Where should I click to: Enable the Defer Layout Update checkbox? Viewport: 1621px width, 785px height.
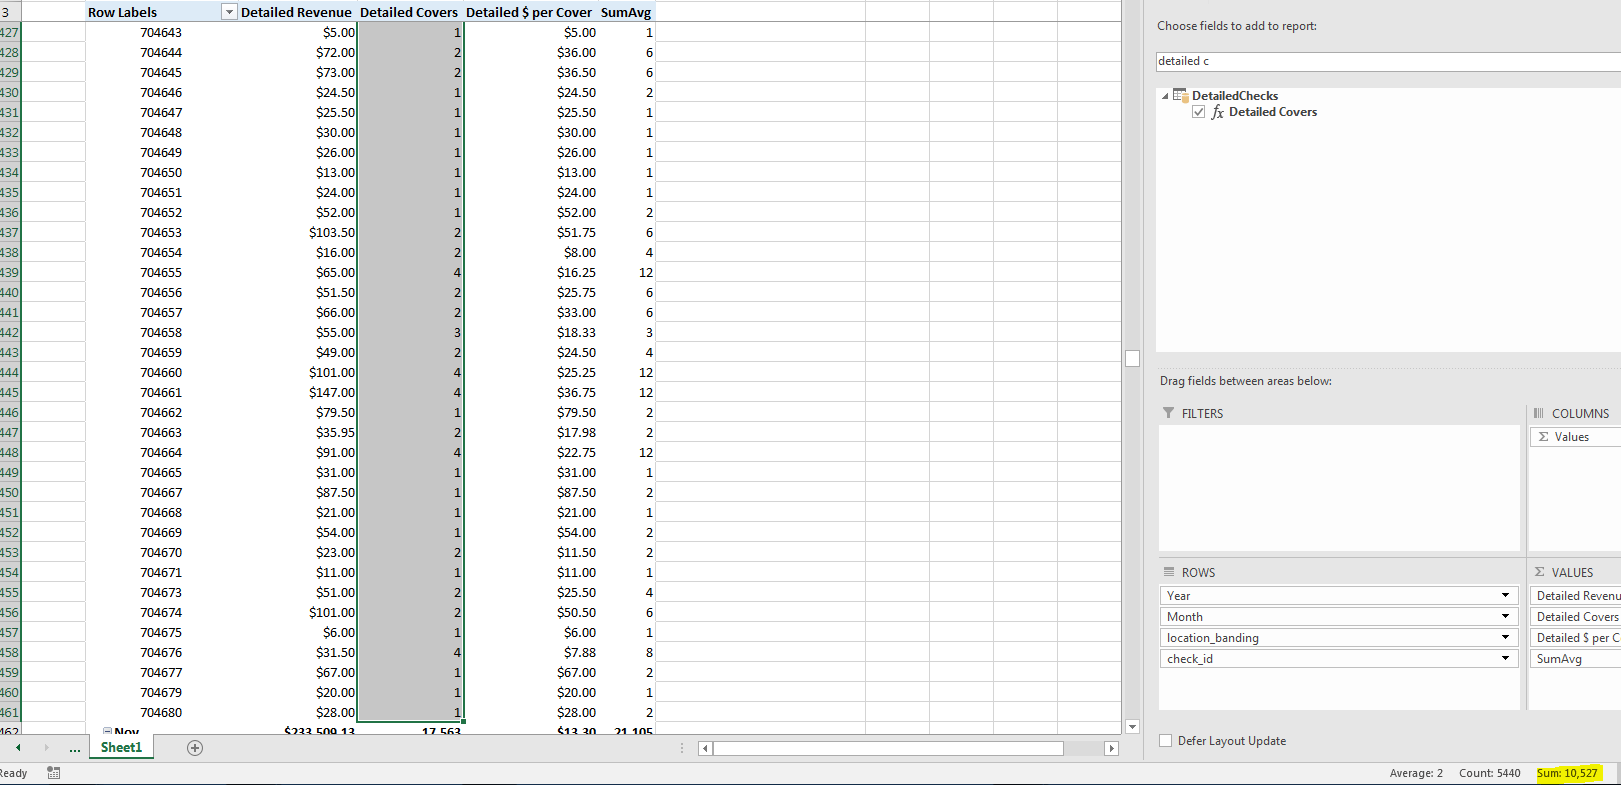tap(1165, 741)
